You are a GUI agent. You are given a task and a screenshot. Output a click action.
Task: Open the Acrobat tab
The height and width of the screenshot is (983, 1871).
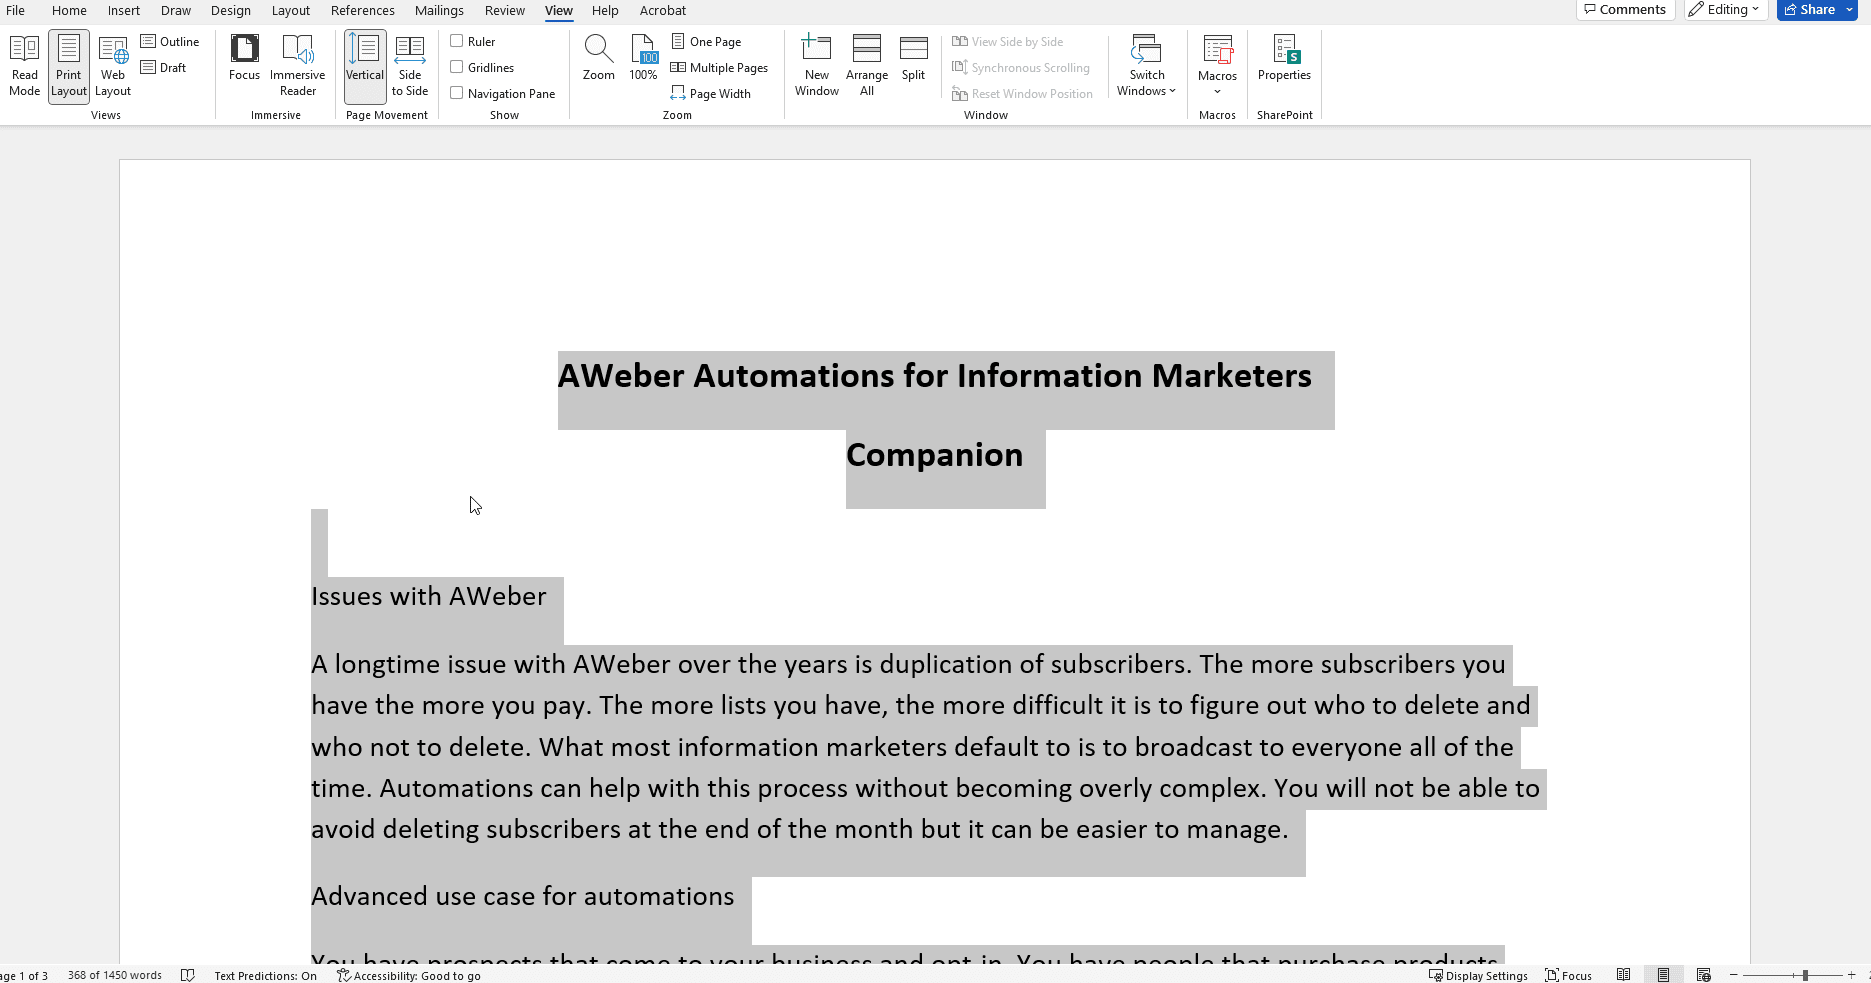pos(663,10)
